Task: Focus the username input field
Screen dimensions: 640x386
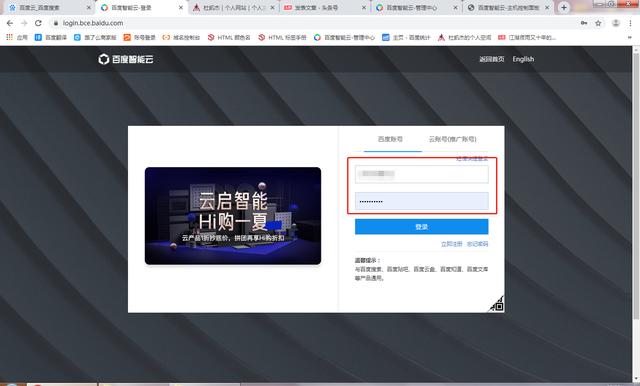Action: point(422,174)
